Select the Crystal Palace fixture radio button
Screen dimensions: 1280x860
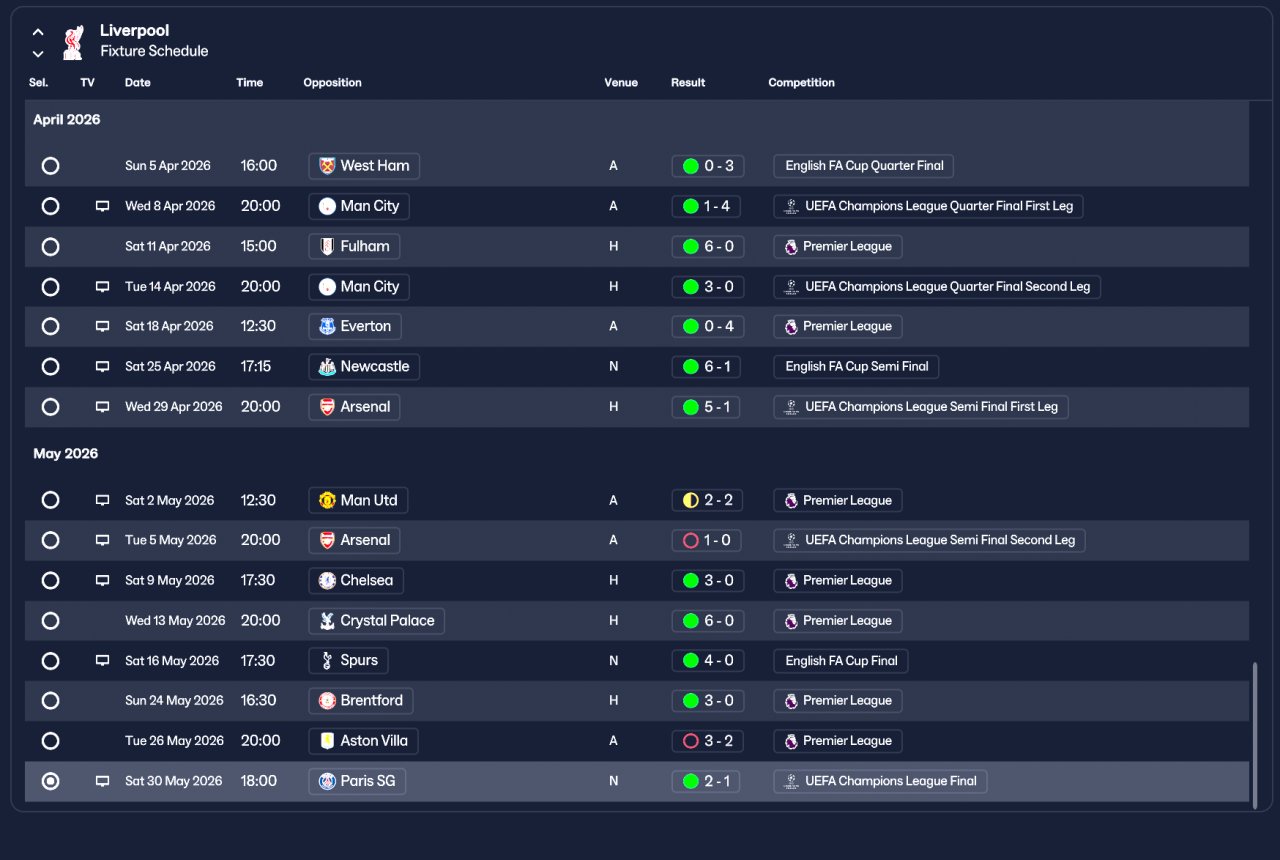50,621
